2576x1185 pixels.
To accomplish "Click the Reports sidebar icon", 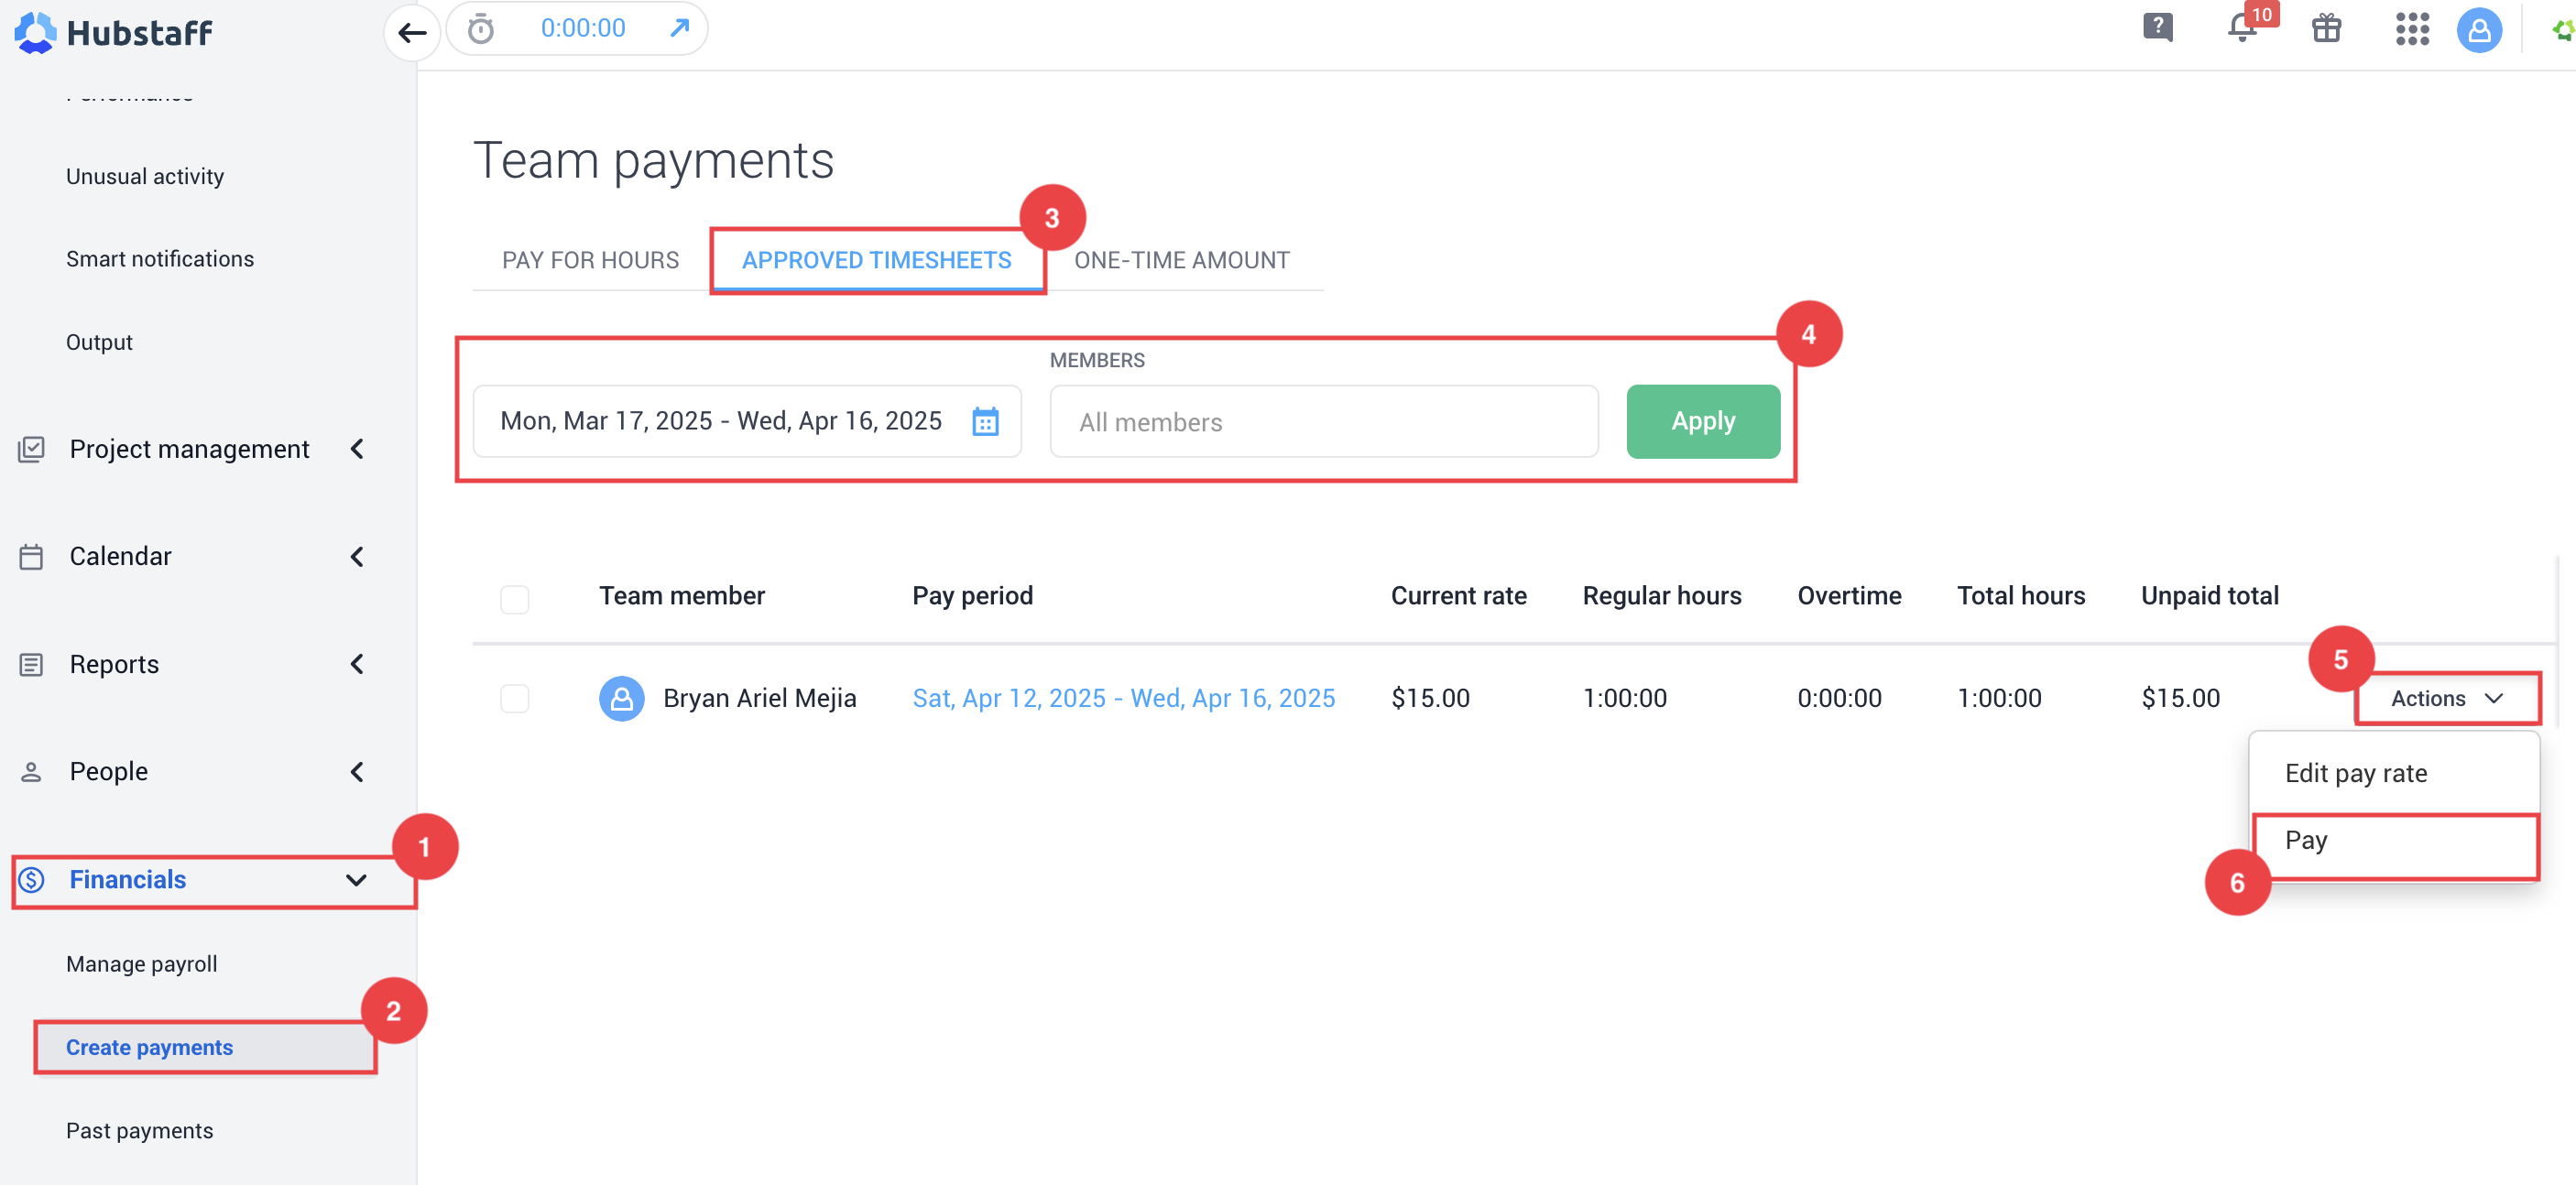I will pyautogui.click(x=32, y=665).
